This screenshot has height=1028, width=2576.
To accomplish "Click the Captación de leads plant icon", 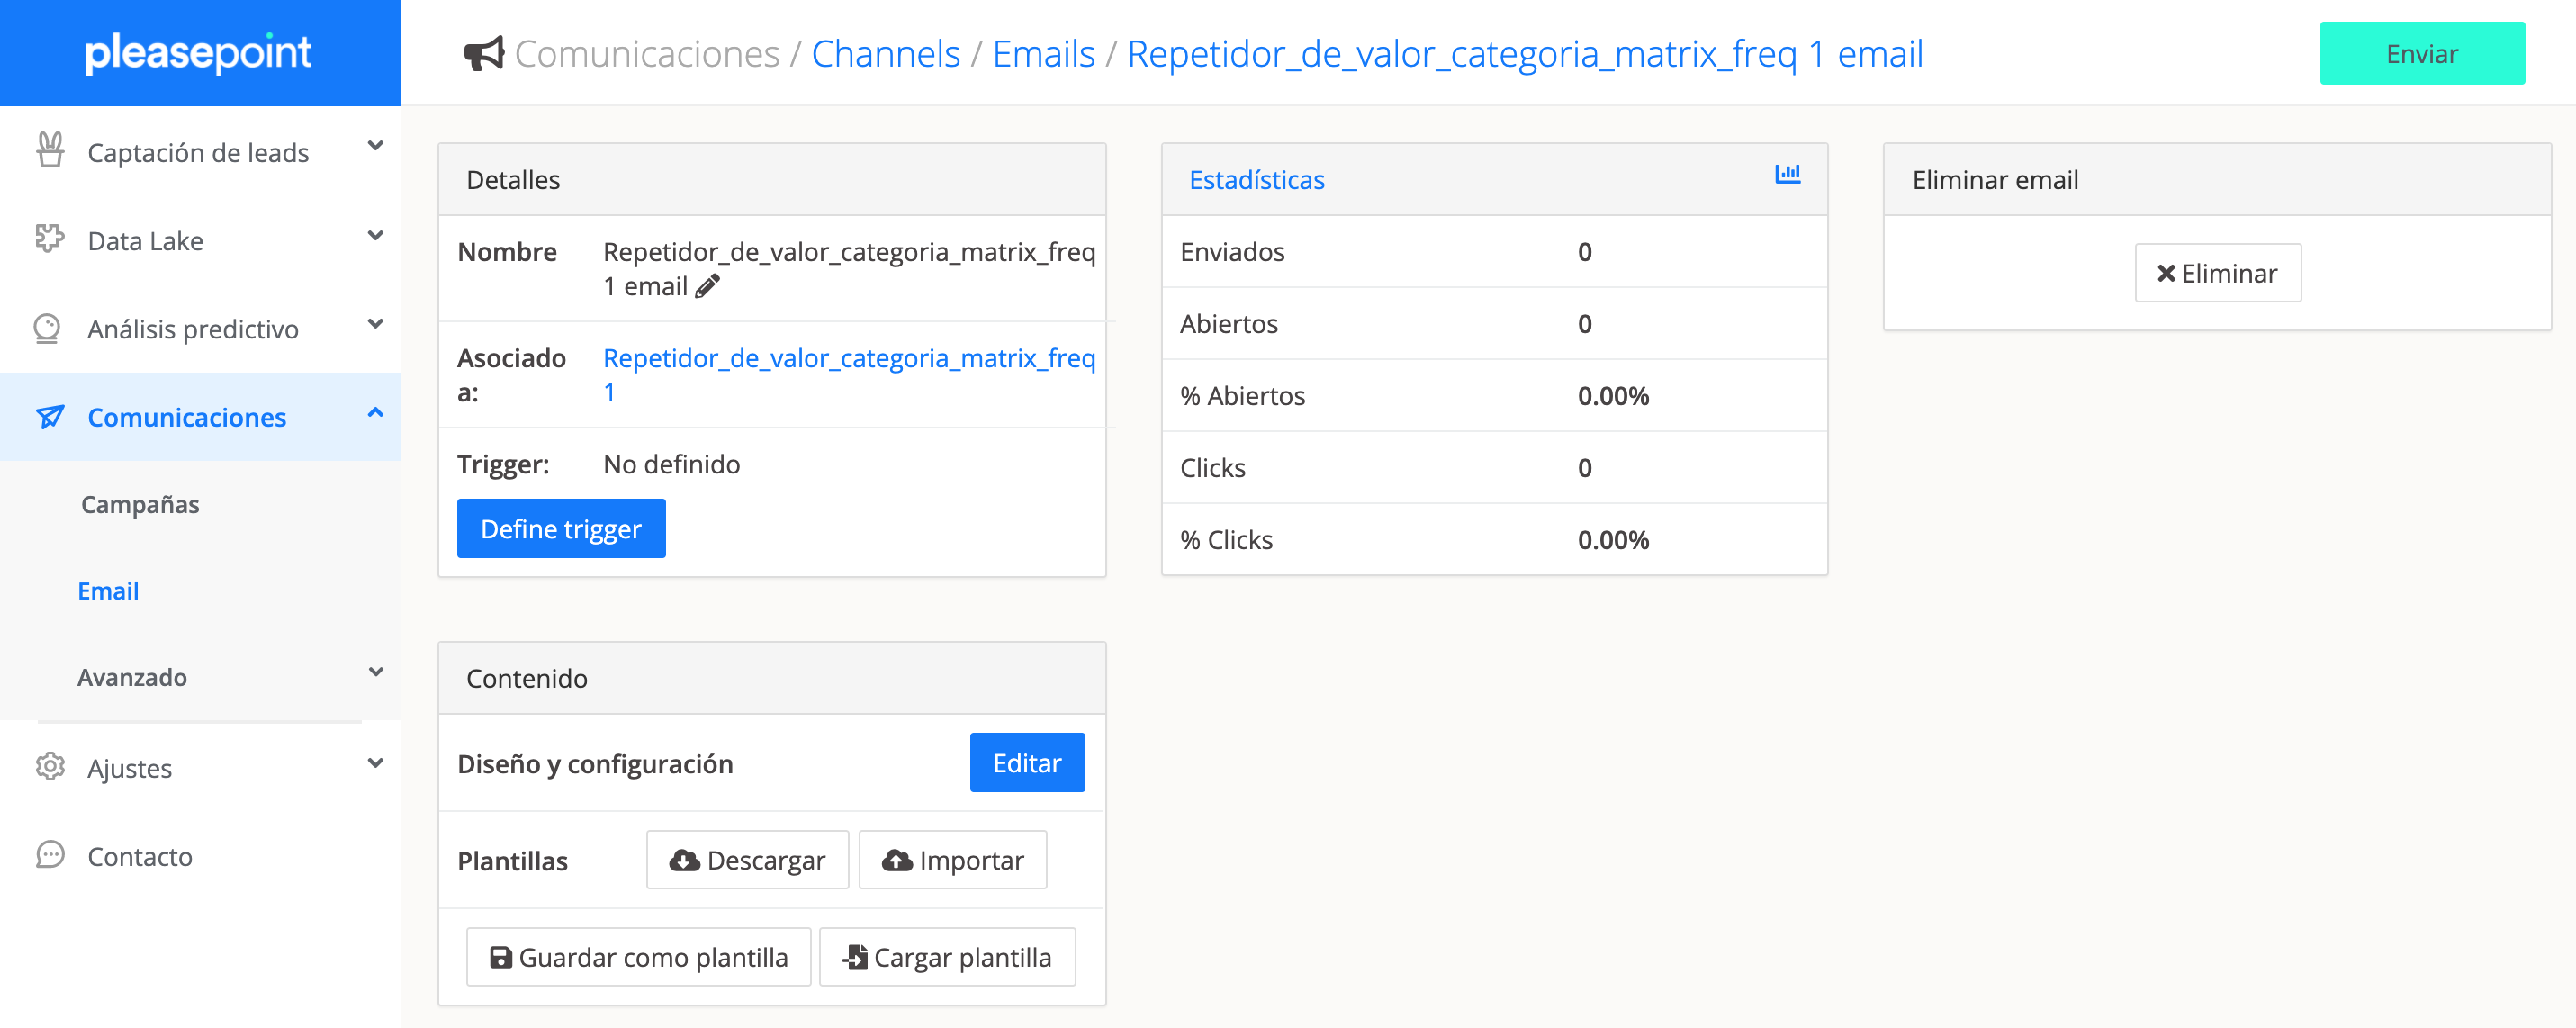I will [50, 151].
